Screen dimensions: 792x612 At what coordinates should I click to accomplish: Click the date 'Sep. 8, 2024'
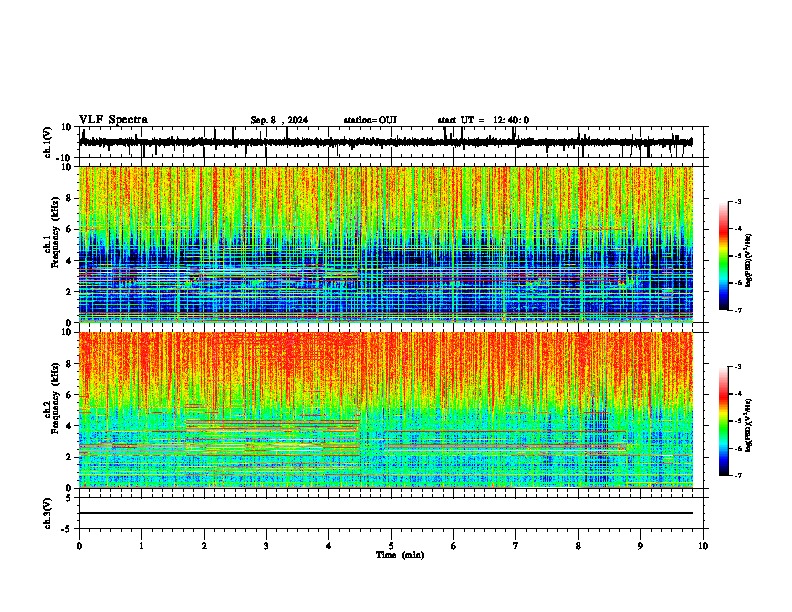279,120
